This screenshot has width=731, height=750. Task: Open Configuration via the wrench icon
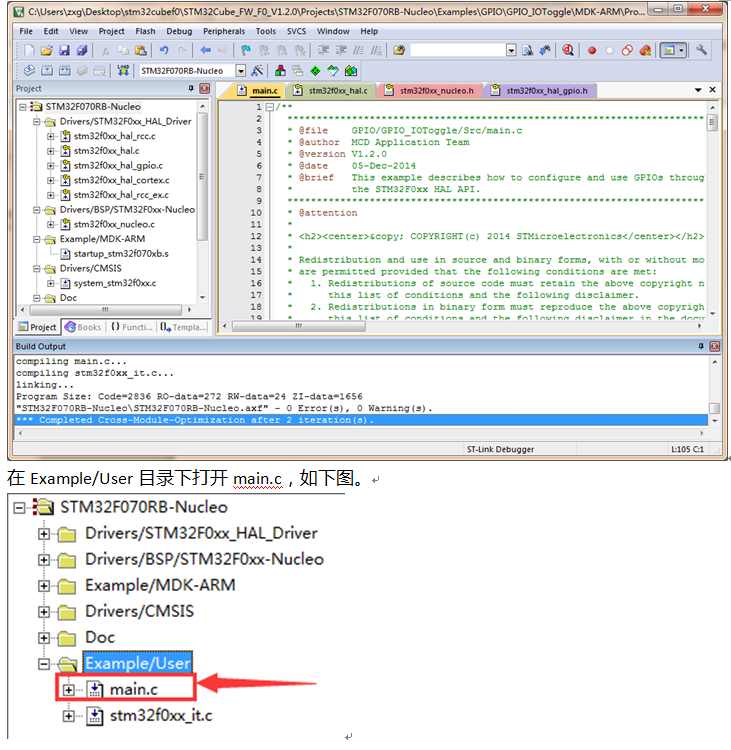(x=701, y=50)
